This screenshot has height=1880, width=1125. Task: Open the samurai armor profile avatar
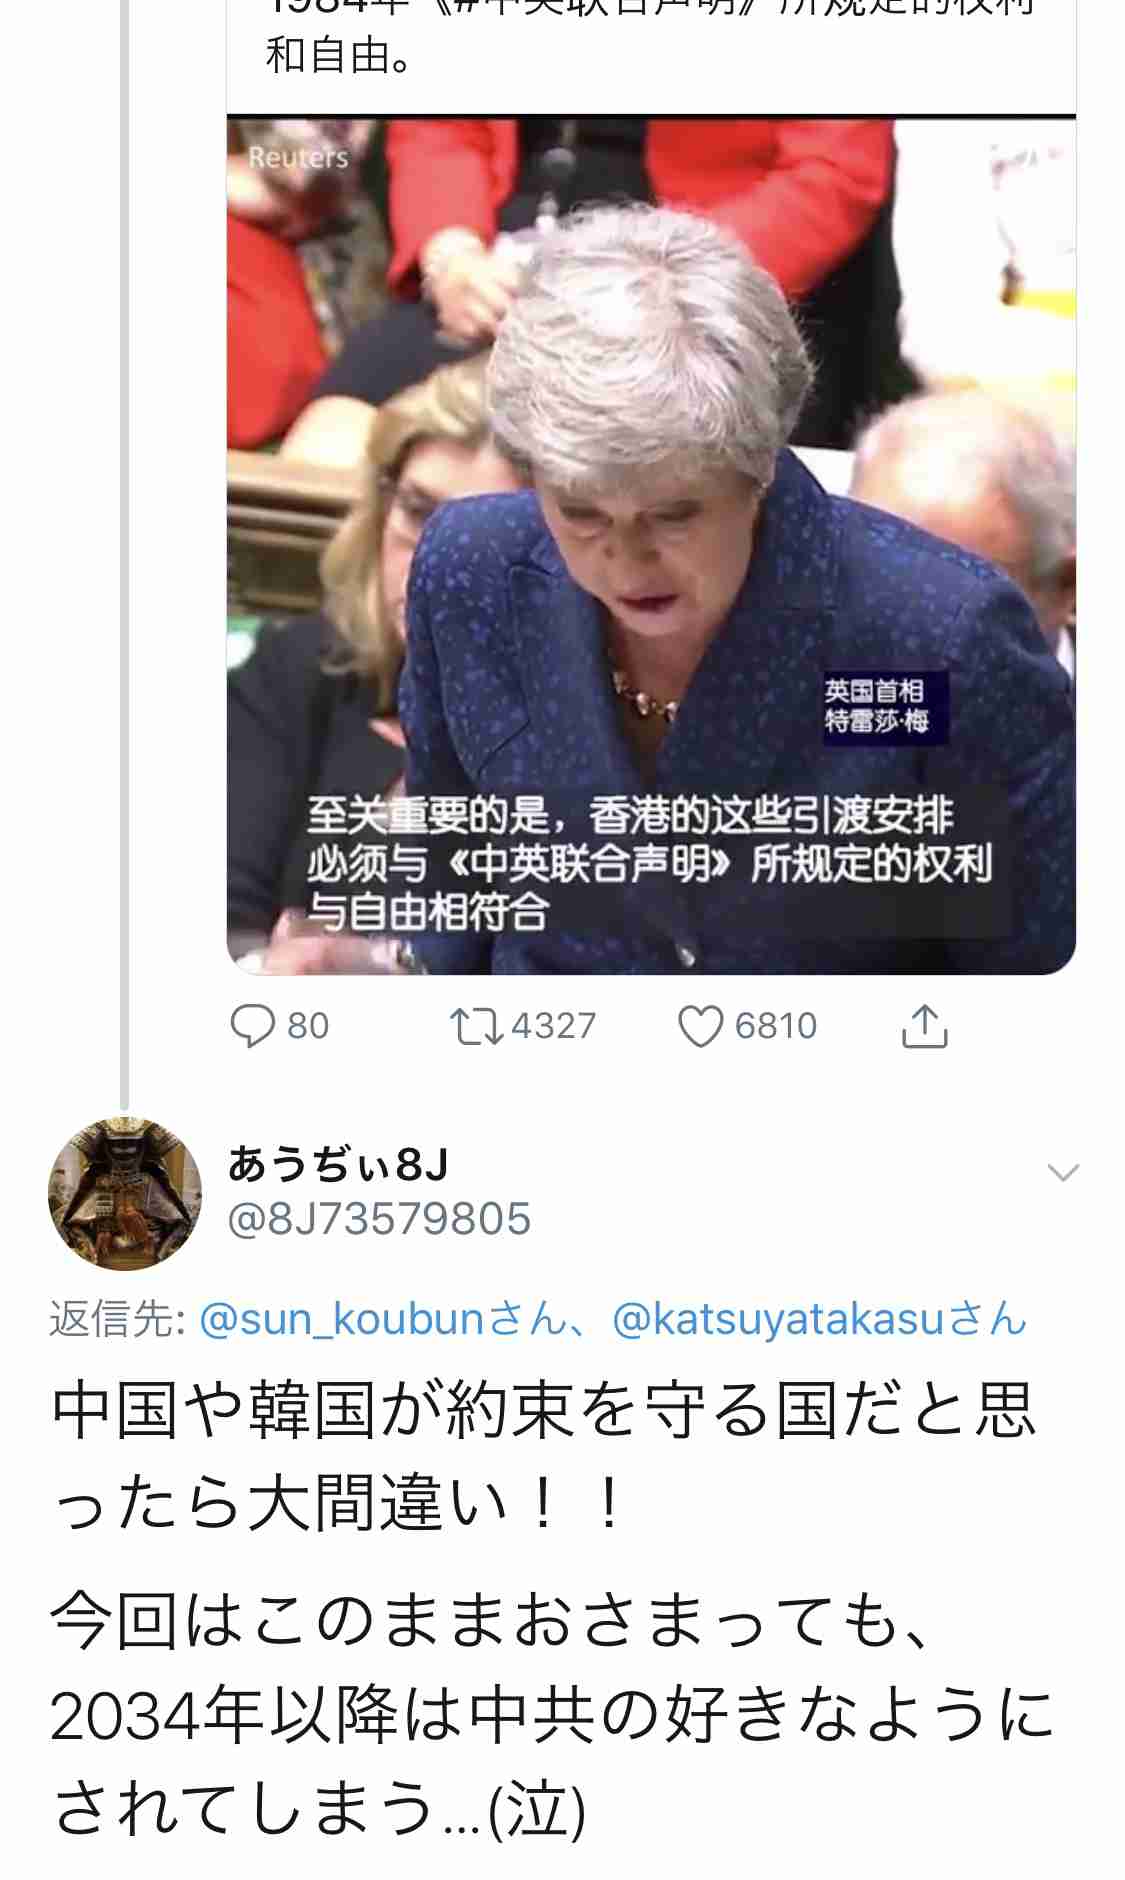tap(125, 1193)
